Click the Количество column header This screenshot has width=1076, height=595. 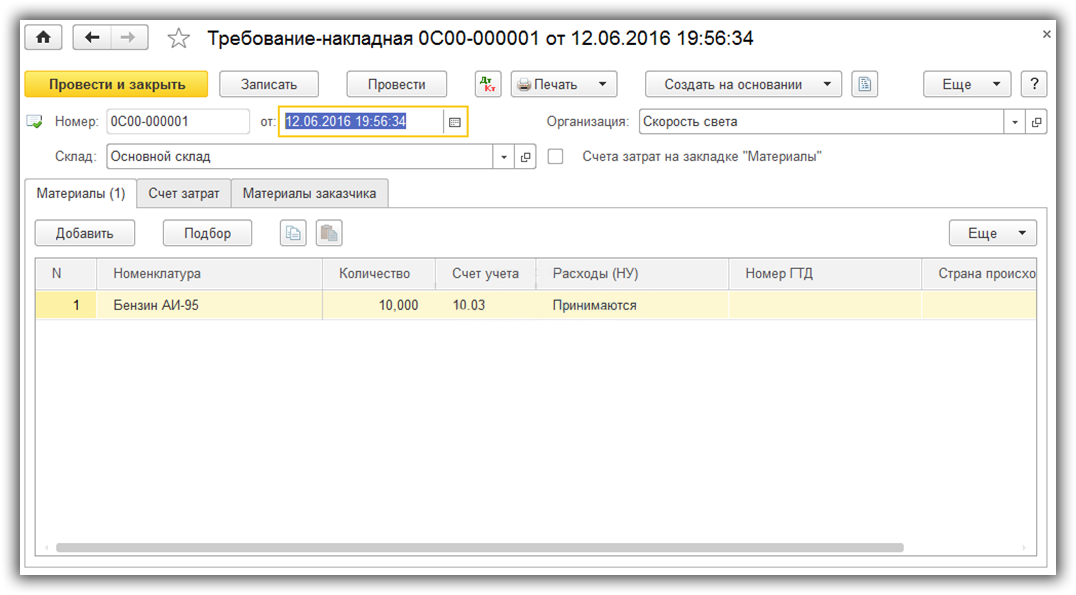pos(379,274)
